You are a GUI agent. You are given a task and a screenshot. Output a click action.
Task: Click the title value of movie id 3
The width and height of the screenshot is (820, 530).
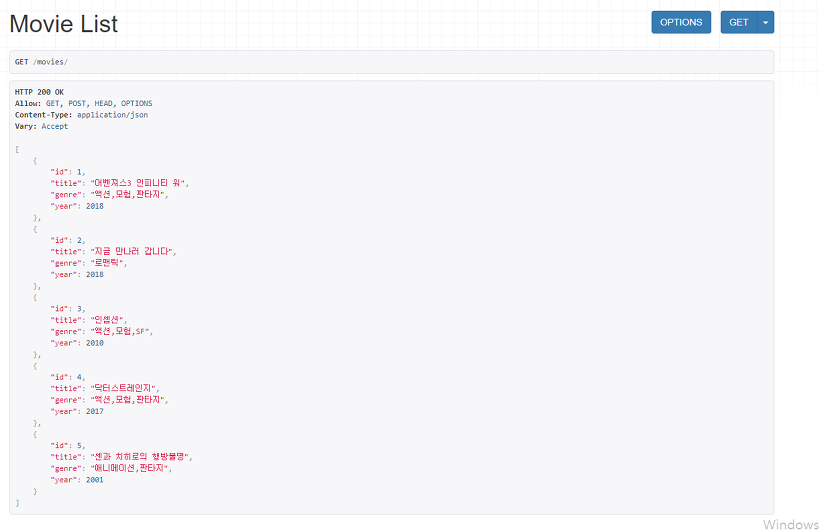click(107, 320)
